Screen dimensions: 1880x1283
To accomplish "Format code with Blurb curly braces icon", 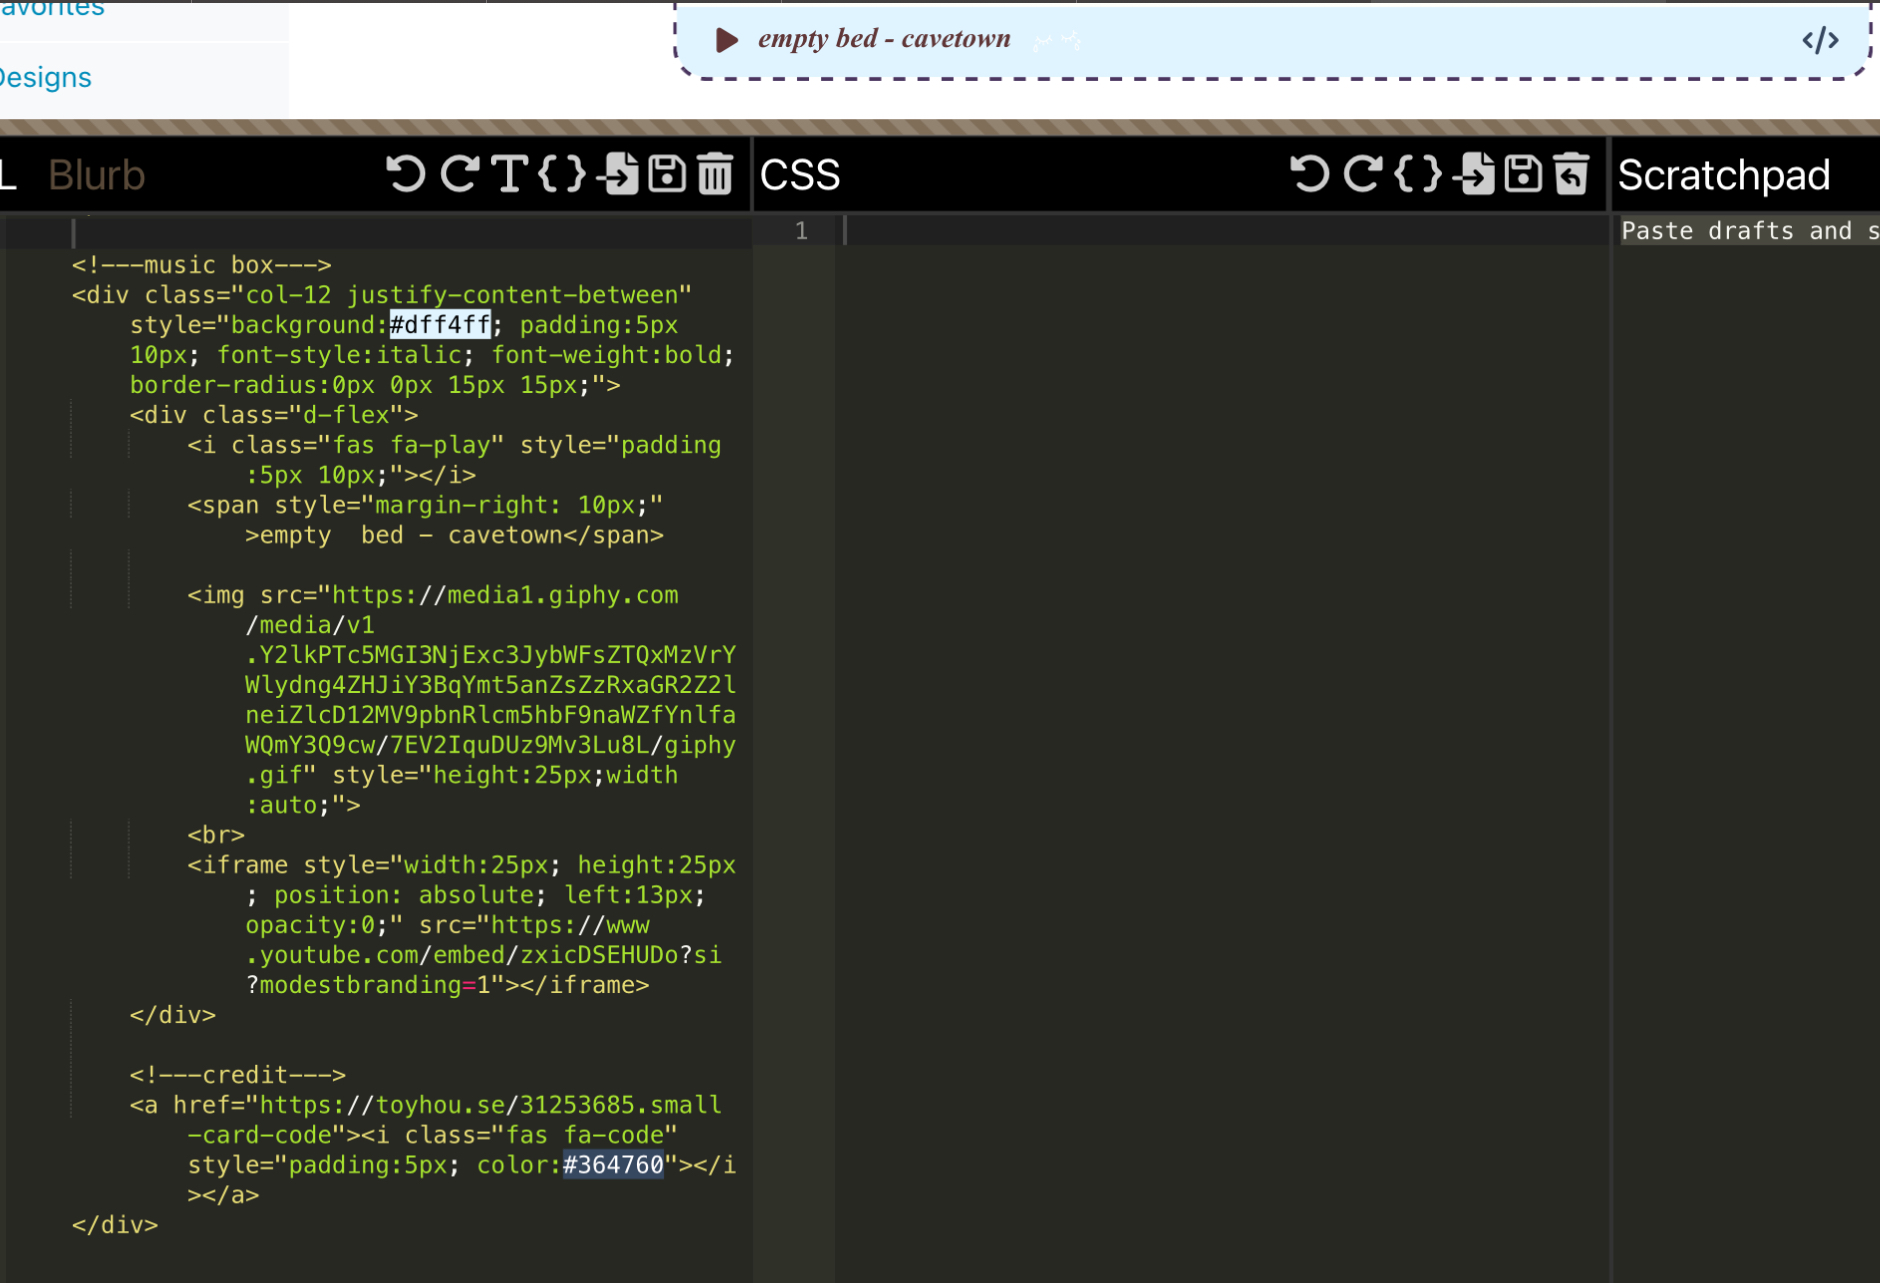I will tap(561, 174).
